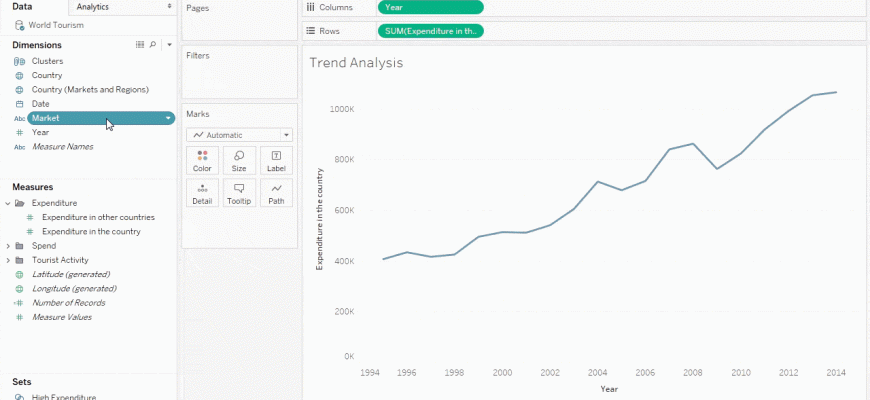This screenshot has height=400, width=870.
Task: Switch to the Analytics tab
Action: coord(93,7)
